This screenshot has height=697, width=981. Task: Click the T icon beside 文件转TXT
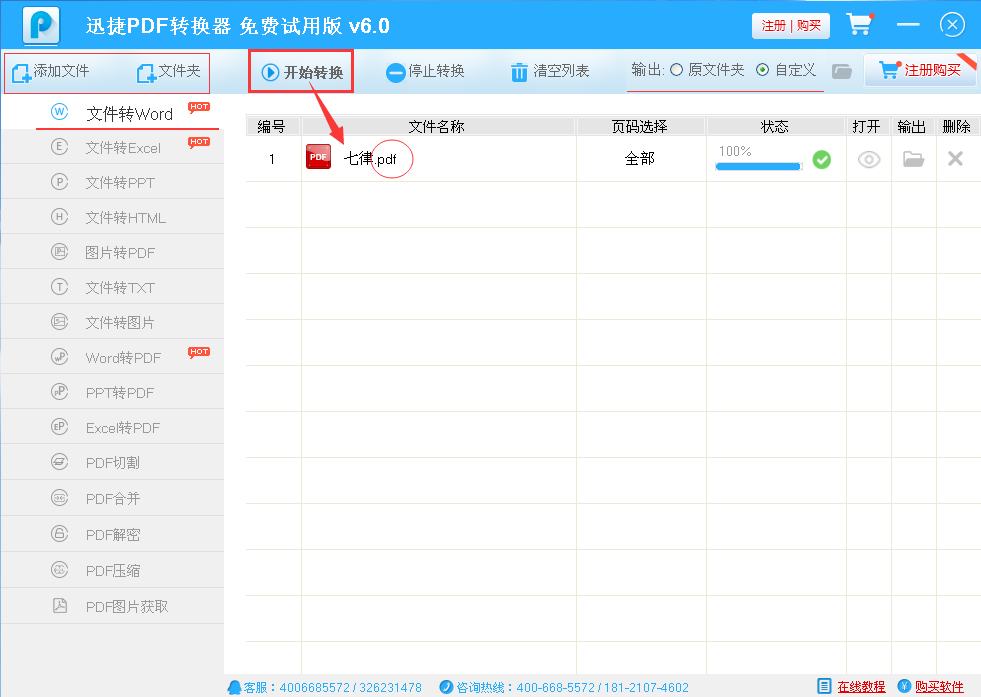[59, 287]
